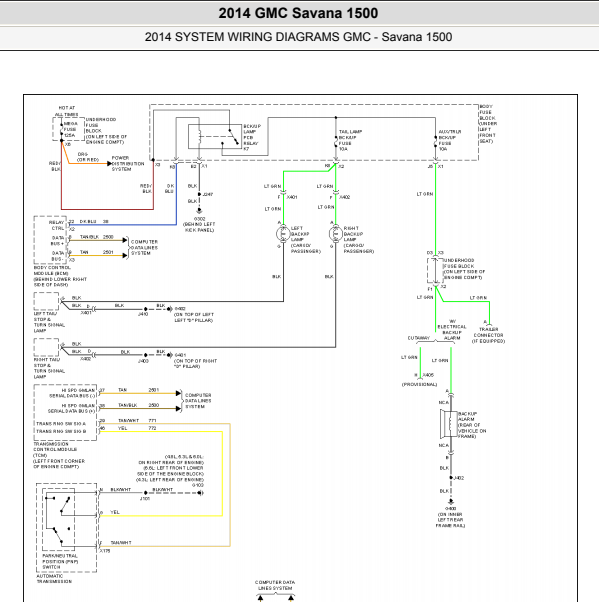This screenshot has height=602, width=599.
Task: Click the J410 splice dot
Action: pyautogui.click(x=146, y=309)
